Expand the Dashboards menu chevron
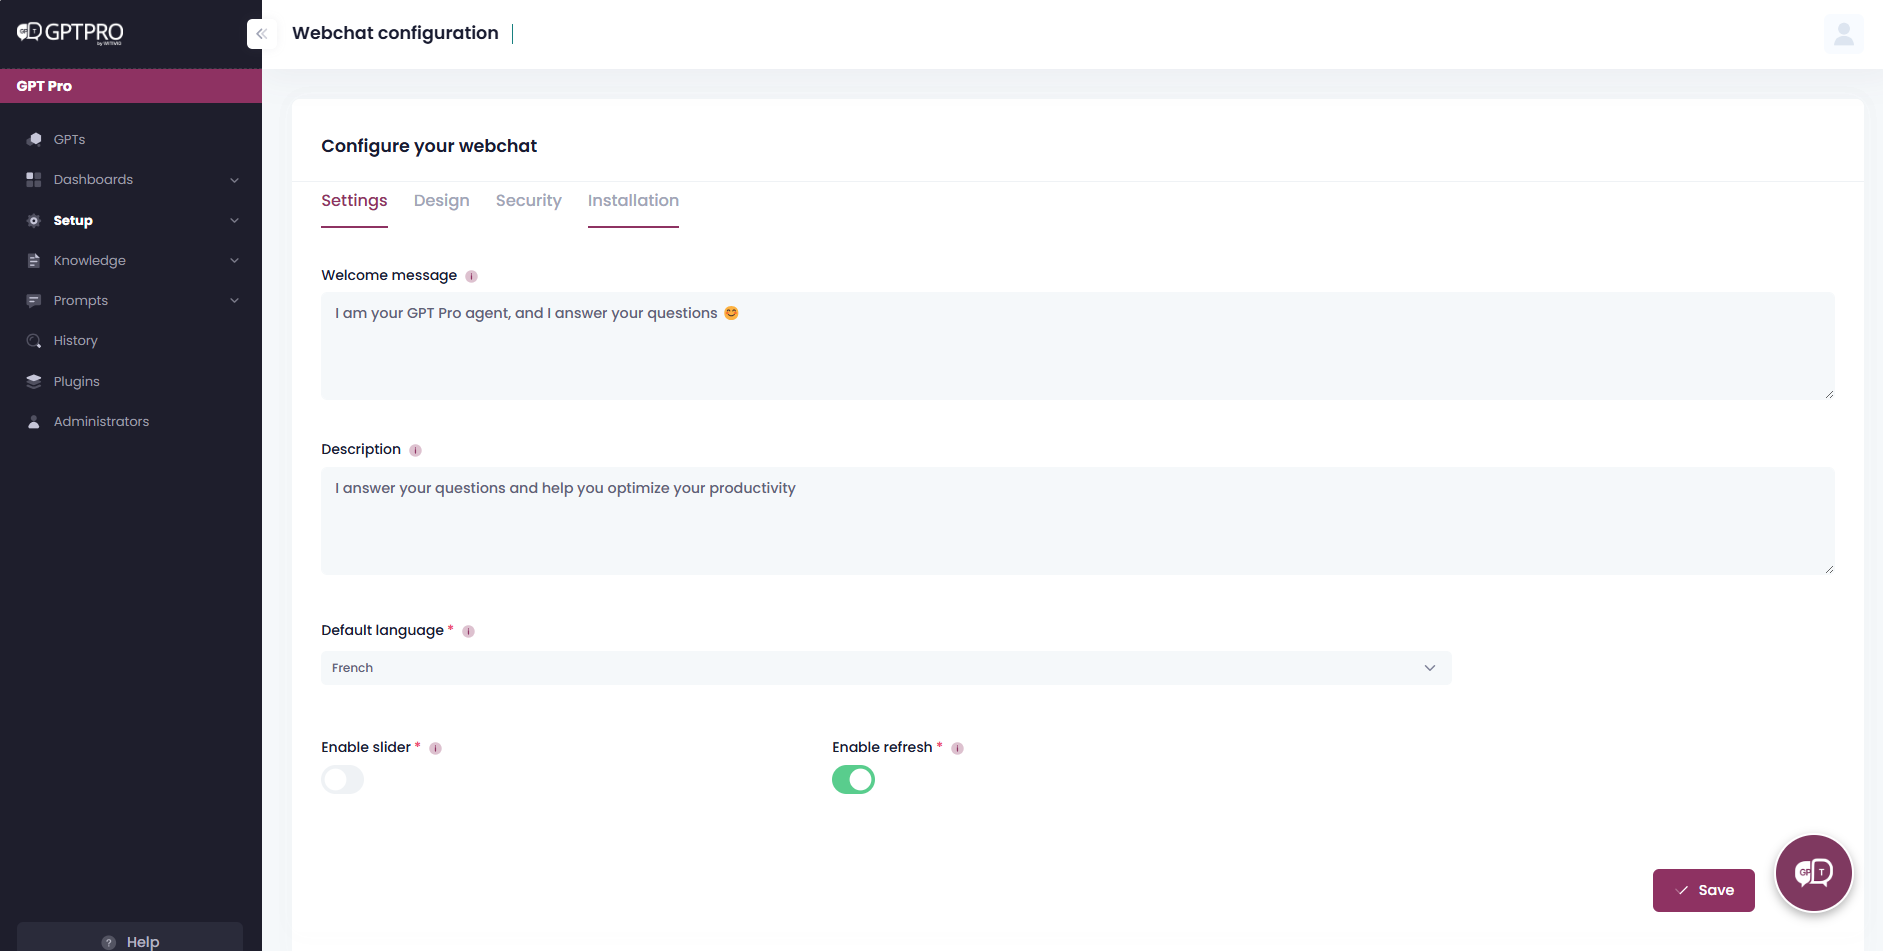This screenshot has width=1883, height=951. (234, 179)
